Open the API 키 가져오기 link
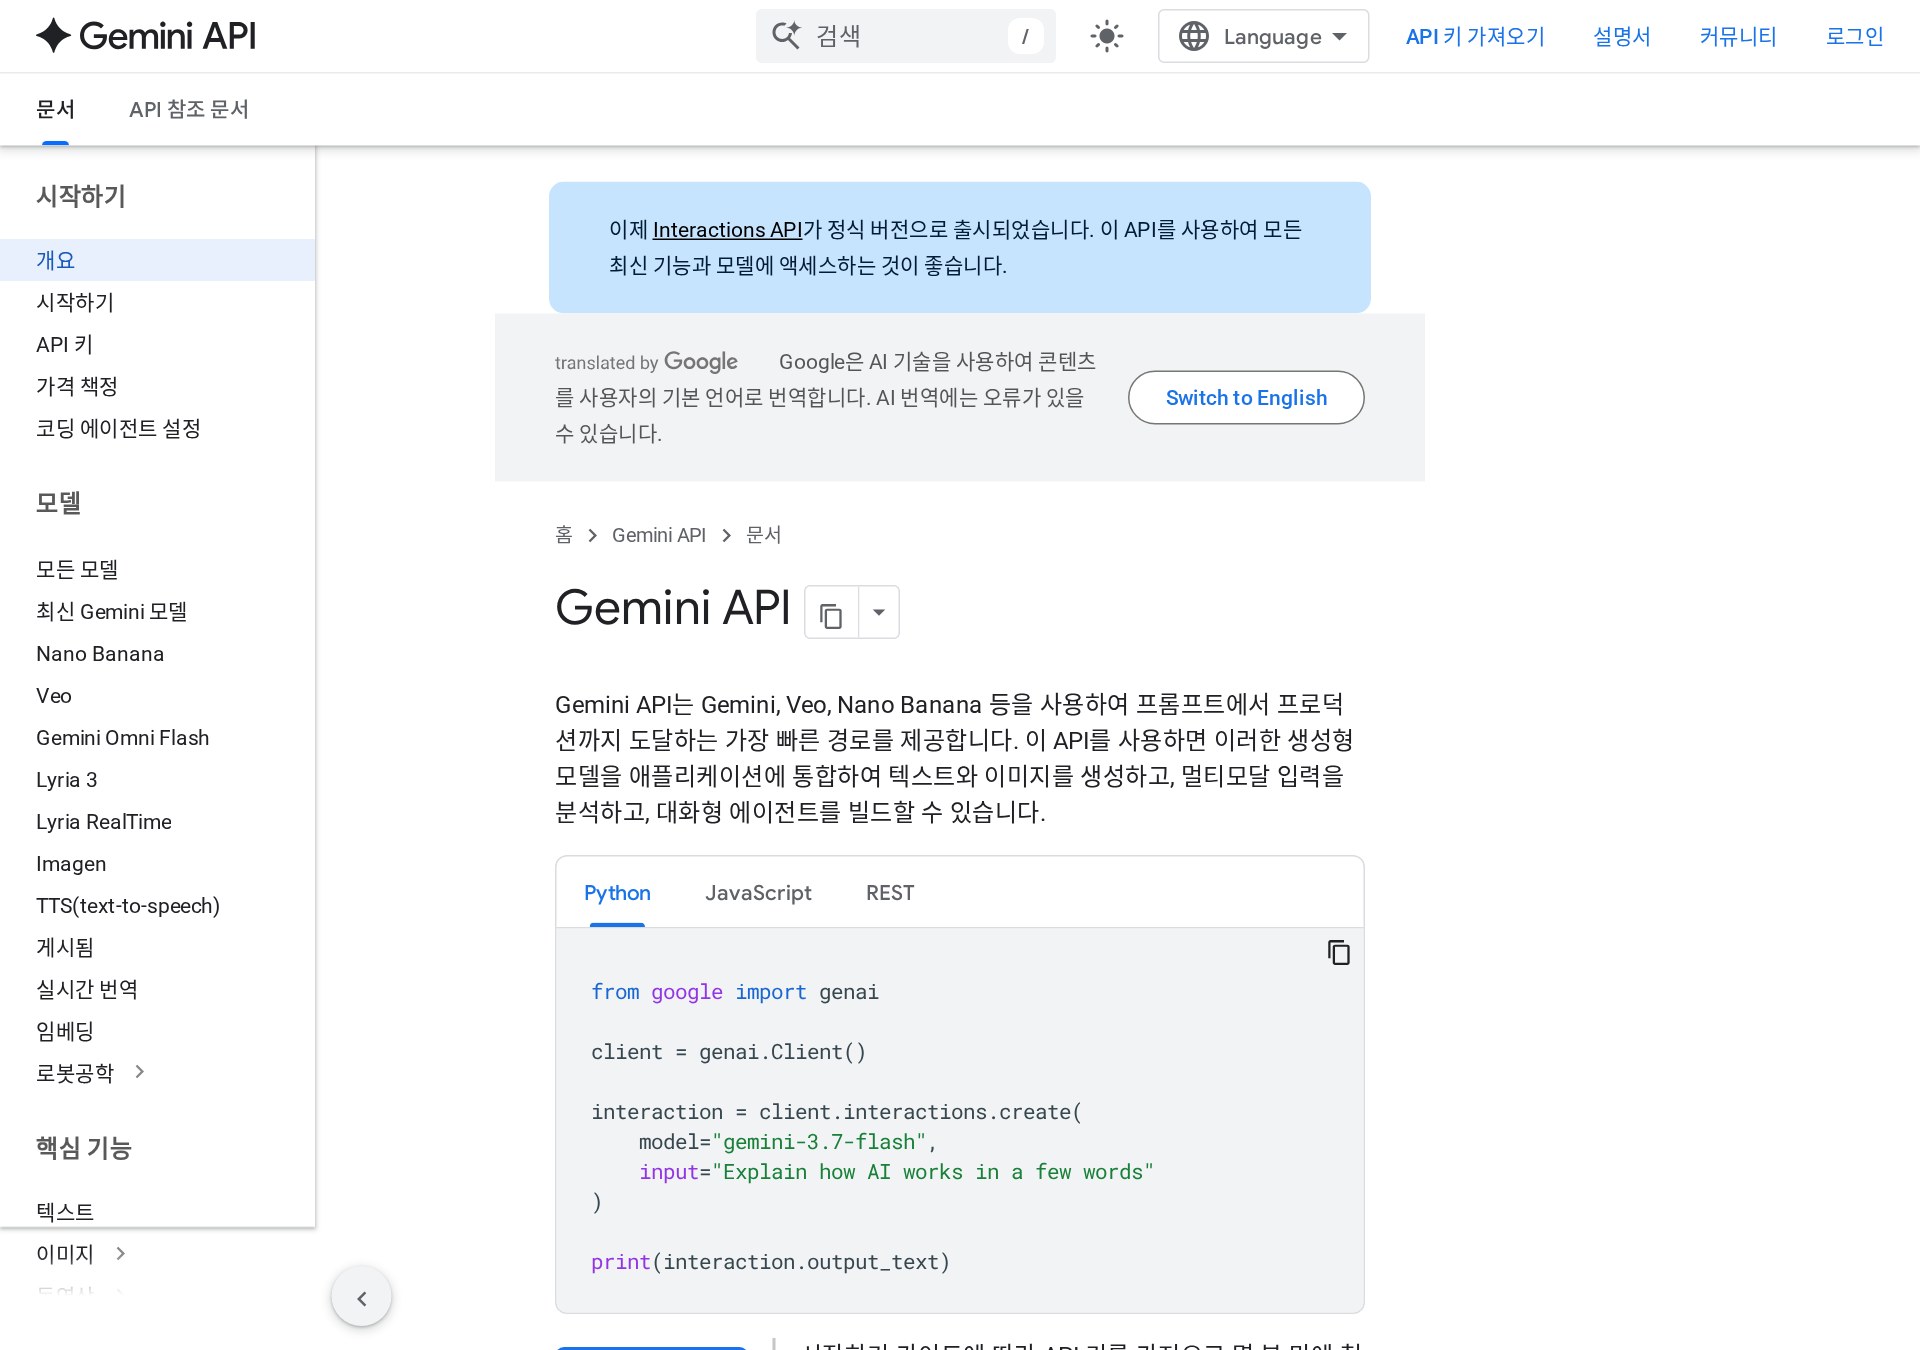 (1475, 37)
